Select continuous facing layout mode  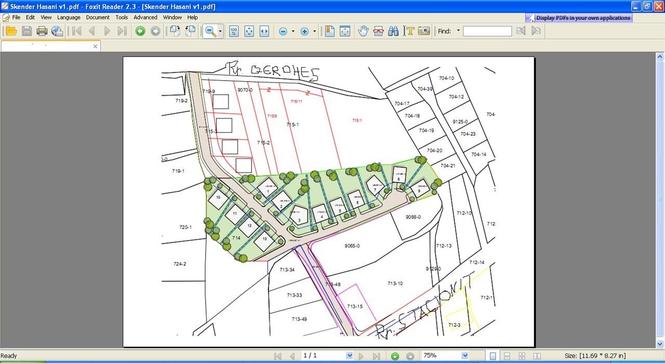522,356
